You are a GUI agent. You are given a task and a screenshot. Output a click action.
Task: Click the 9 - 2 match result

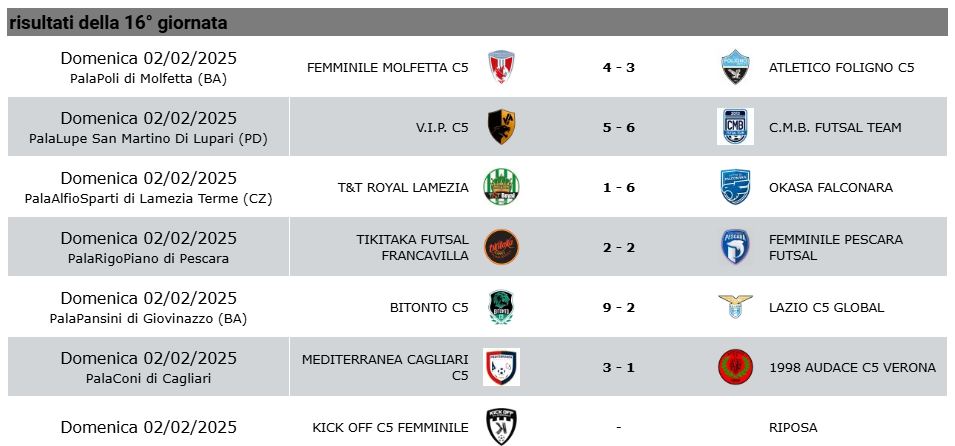619,308
